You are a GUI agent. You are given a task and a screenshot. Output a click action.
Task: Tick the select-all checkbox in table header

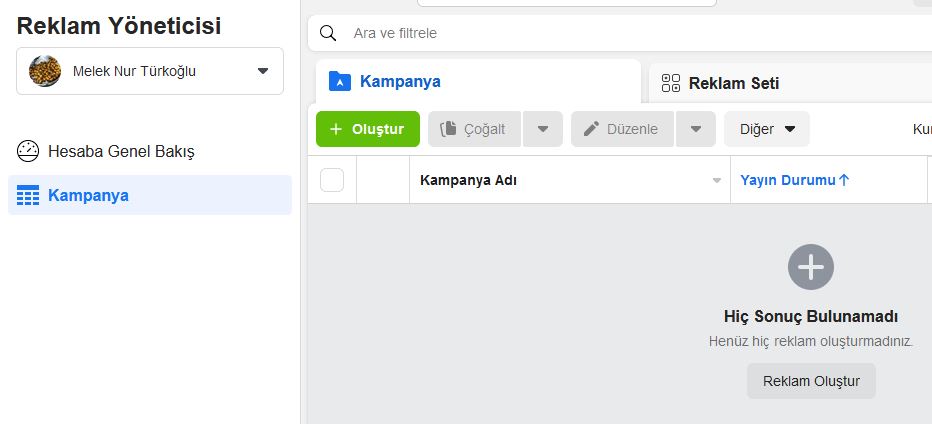[332, 180]
